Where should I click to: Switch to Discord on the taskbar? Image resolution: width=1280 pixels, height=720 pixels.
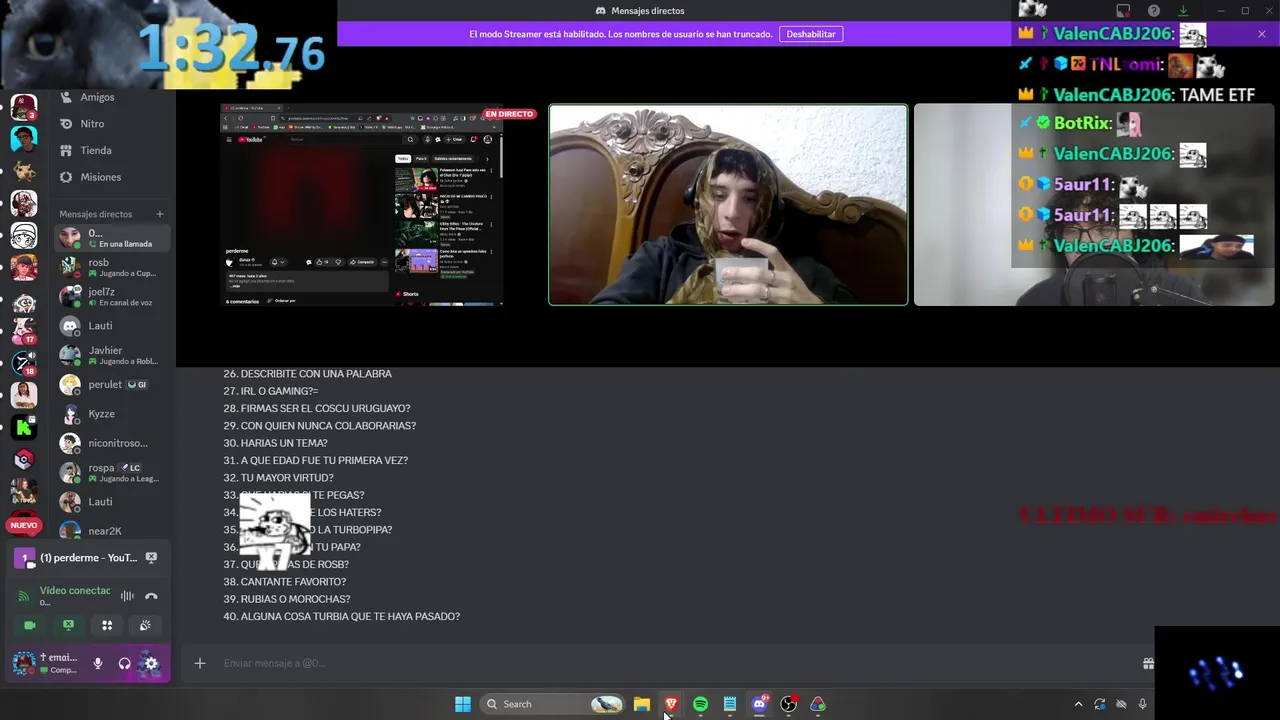tap(759, 704)
